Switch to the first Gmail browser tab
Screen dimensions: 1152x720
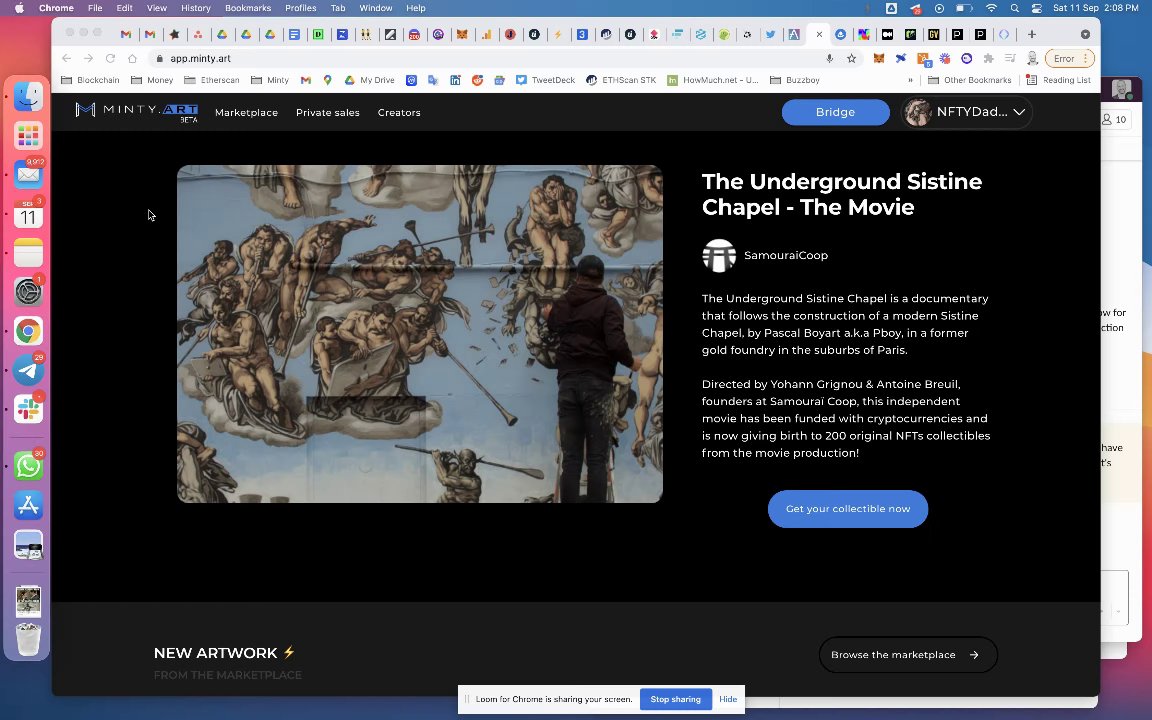pos(126,34)
